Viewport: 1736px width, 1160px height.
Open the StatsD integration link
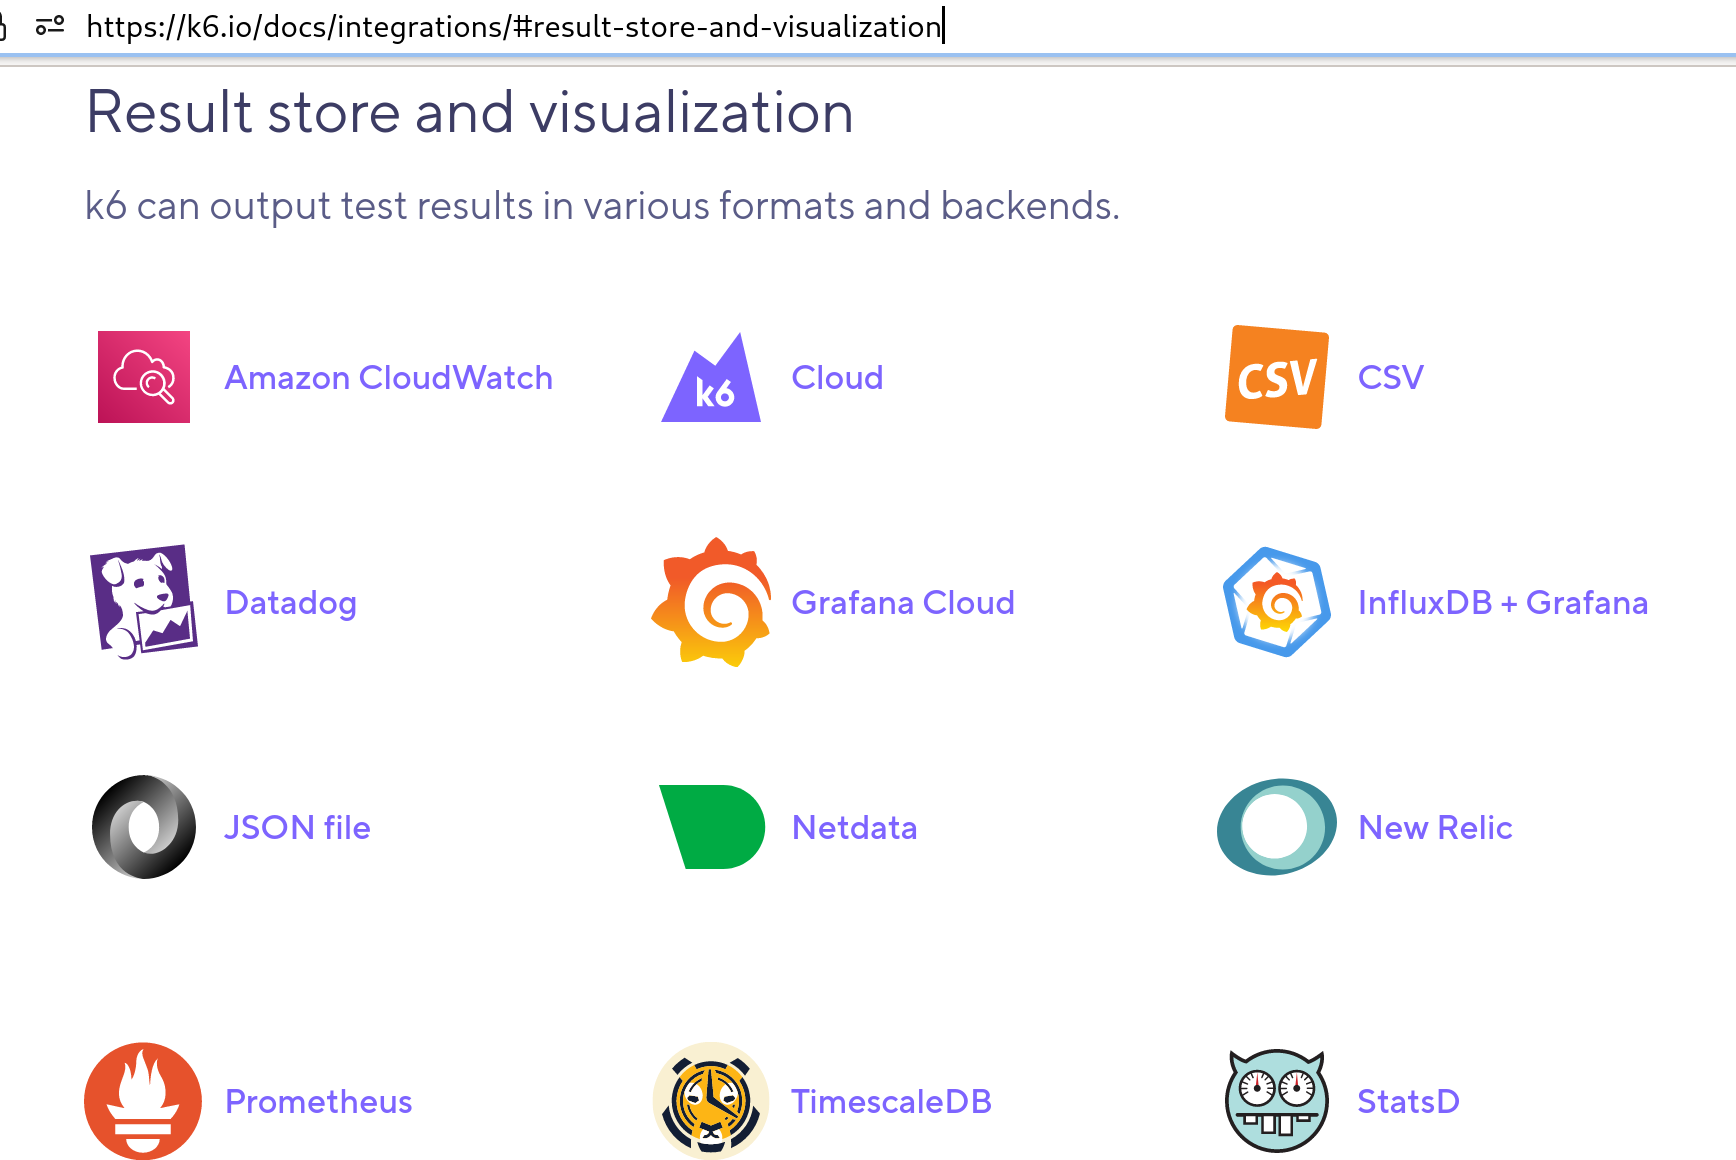click(x=1408, y=1101)
